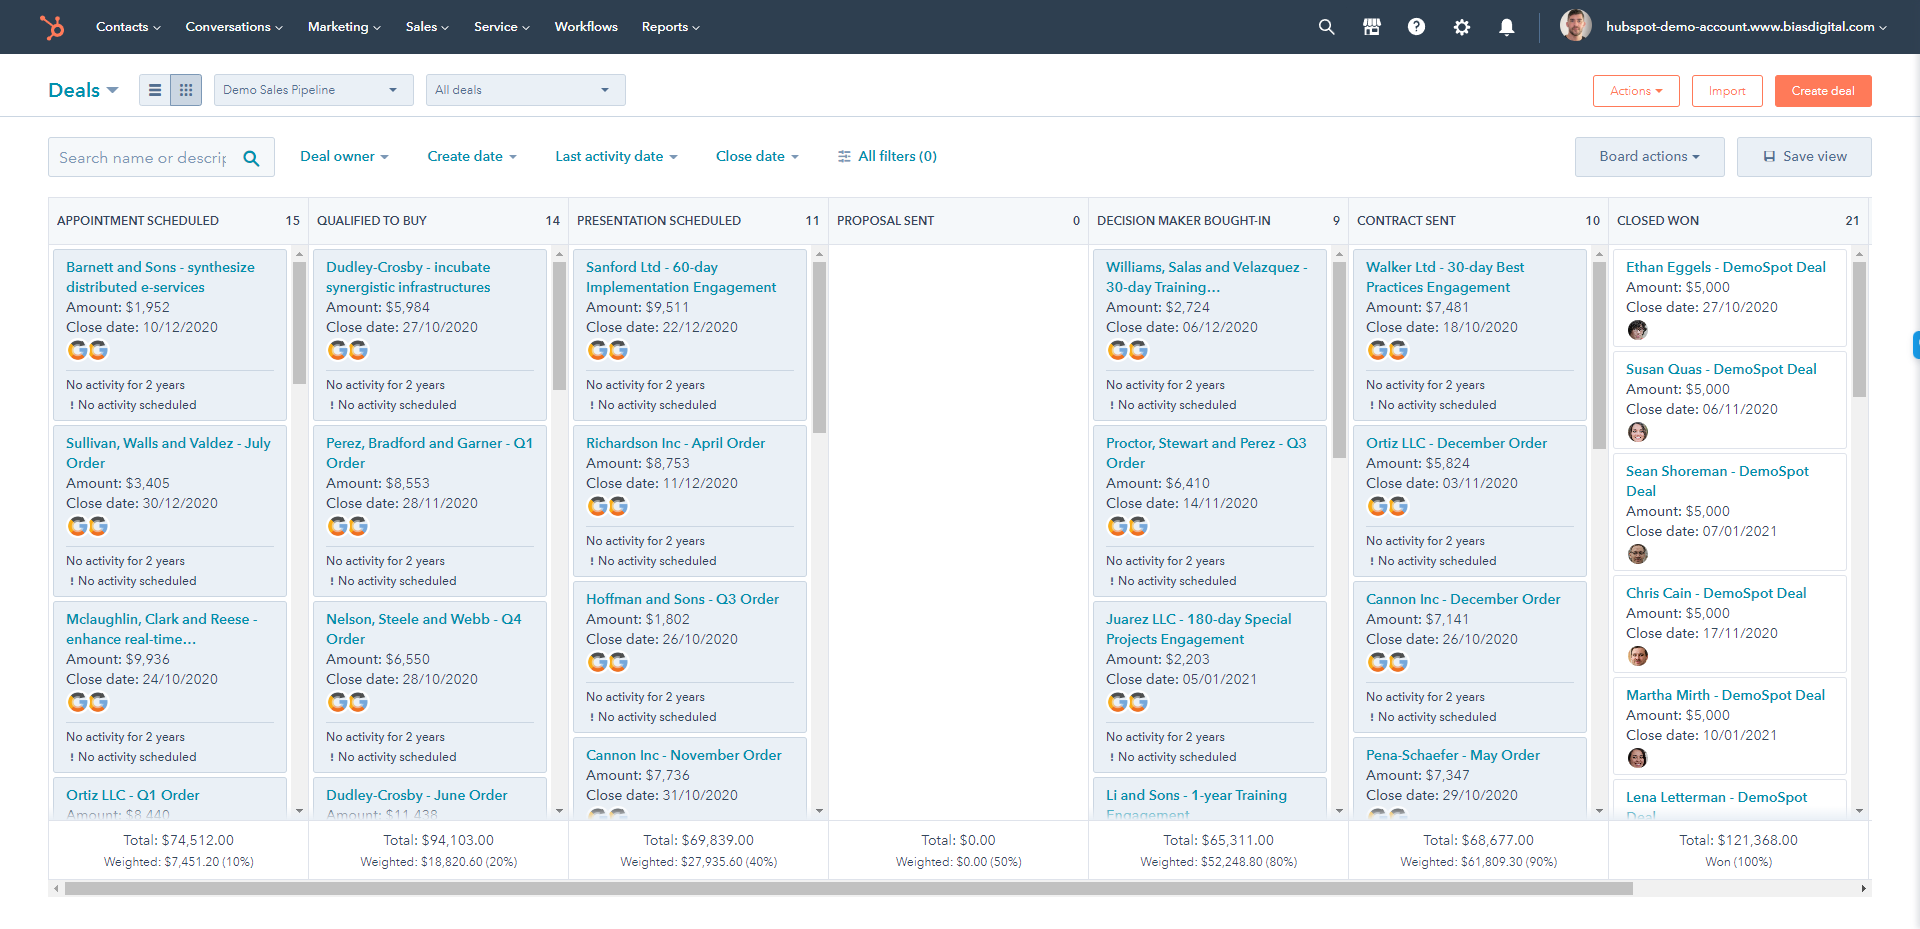Image resolution: width=1920 pixels, height=929 pixels.
Task: Open the Actions dropdown button
Action: coord(1636,91)
